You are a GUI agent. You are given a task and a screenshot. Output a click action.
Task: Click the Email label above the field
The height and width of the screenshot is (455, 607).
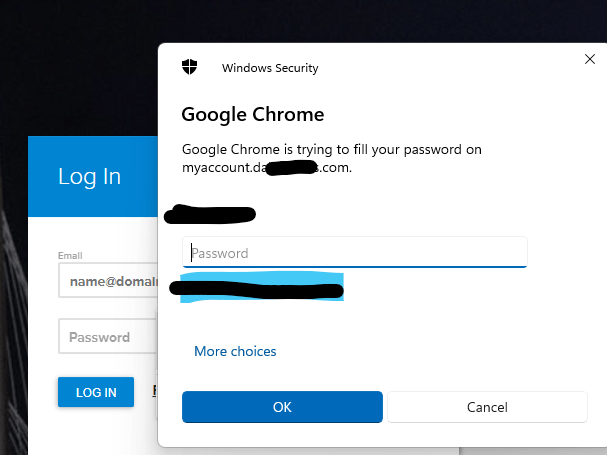coord(70,256)
